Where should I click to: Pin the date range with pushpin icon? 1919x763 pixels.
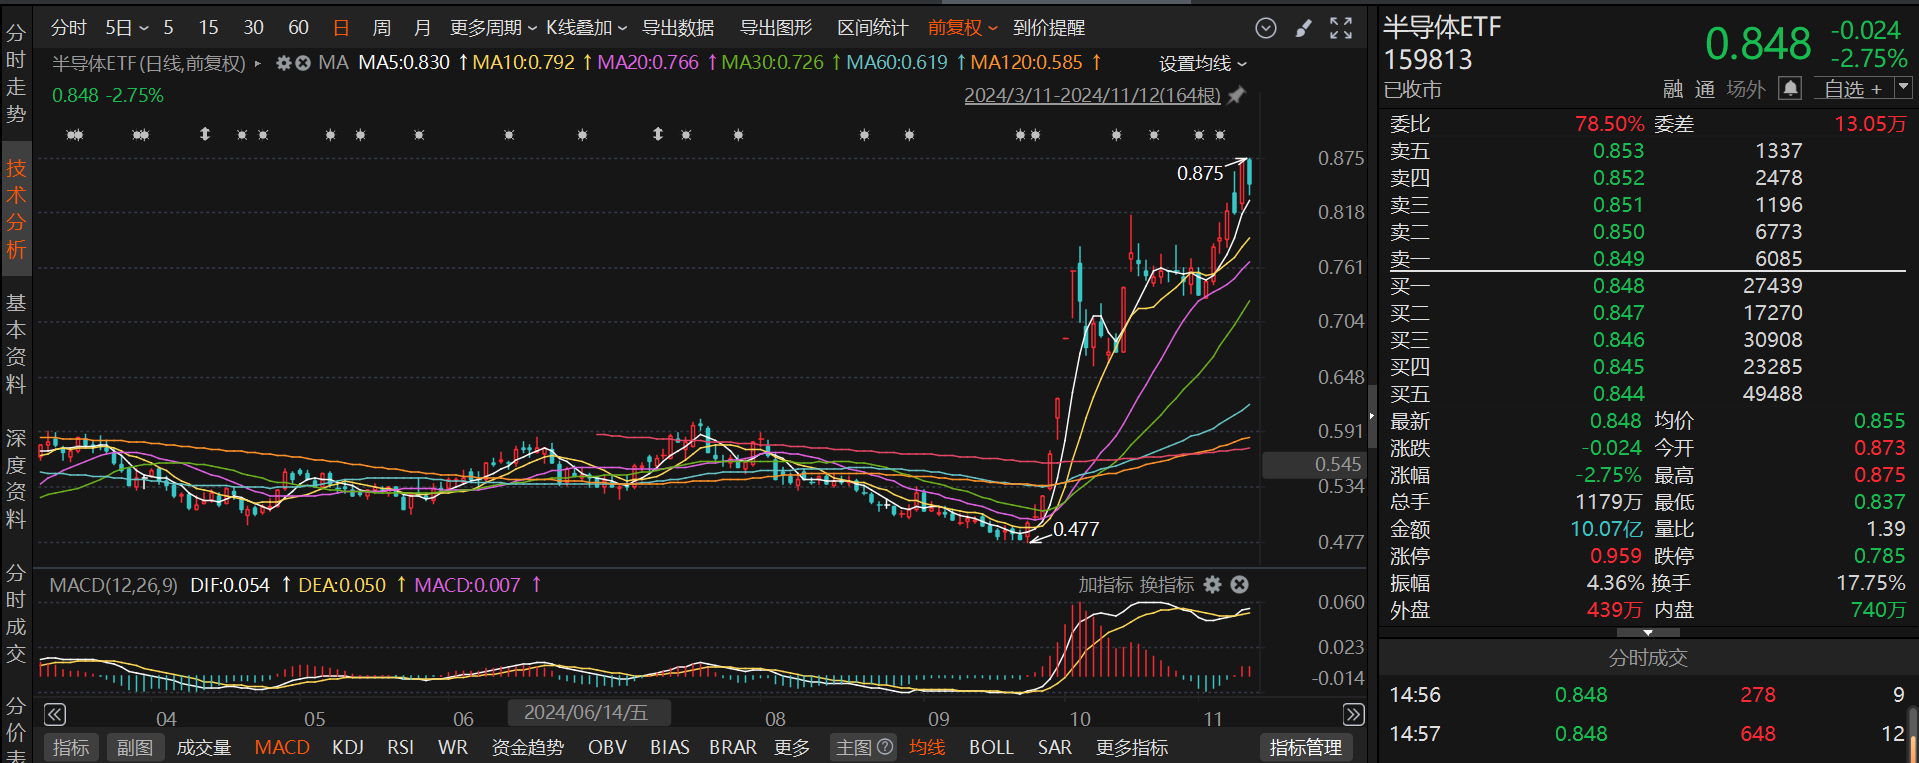click(x=1237, y=96)
